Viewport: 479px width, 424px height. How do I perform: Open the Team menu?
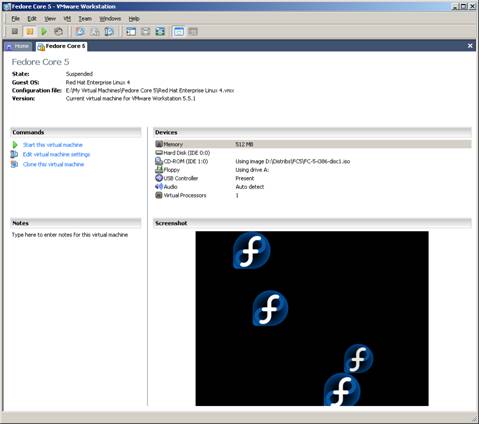tap(85, 19)
